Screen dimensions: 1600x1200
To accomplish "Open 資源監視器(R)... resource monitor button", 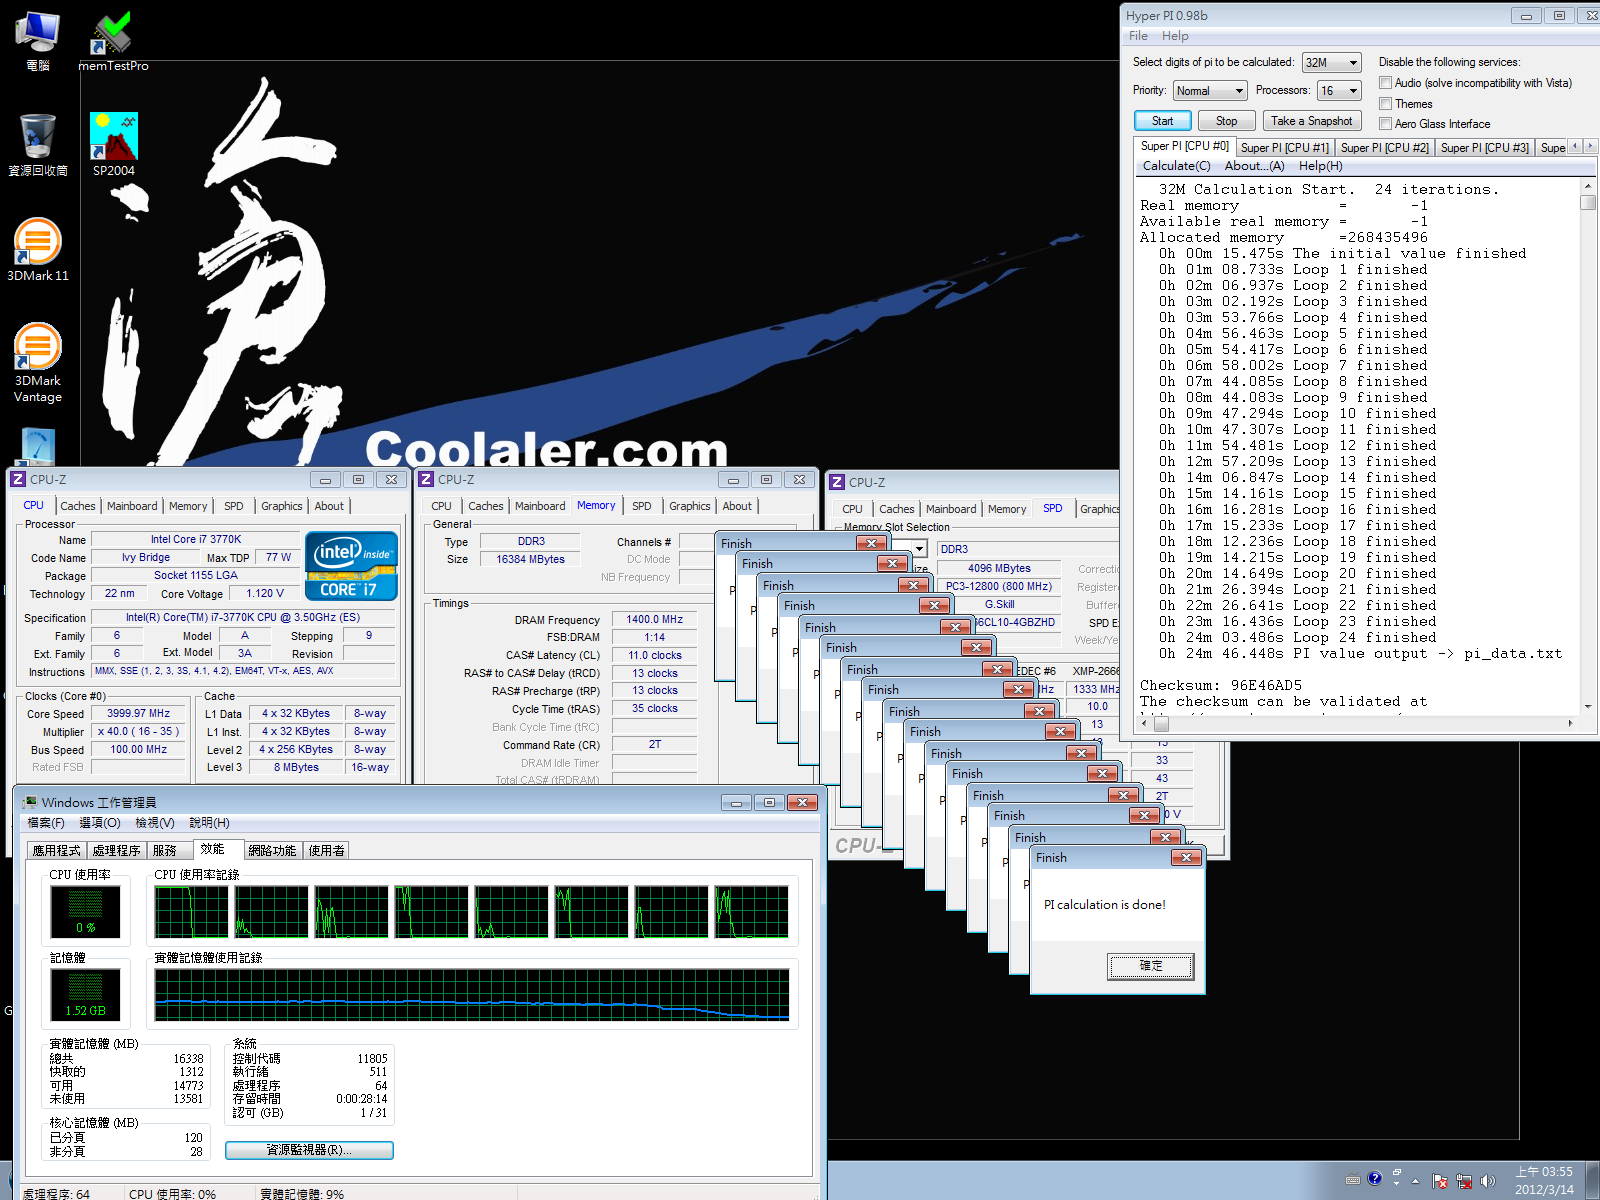I will coord(309,1150).
